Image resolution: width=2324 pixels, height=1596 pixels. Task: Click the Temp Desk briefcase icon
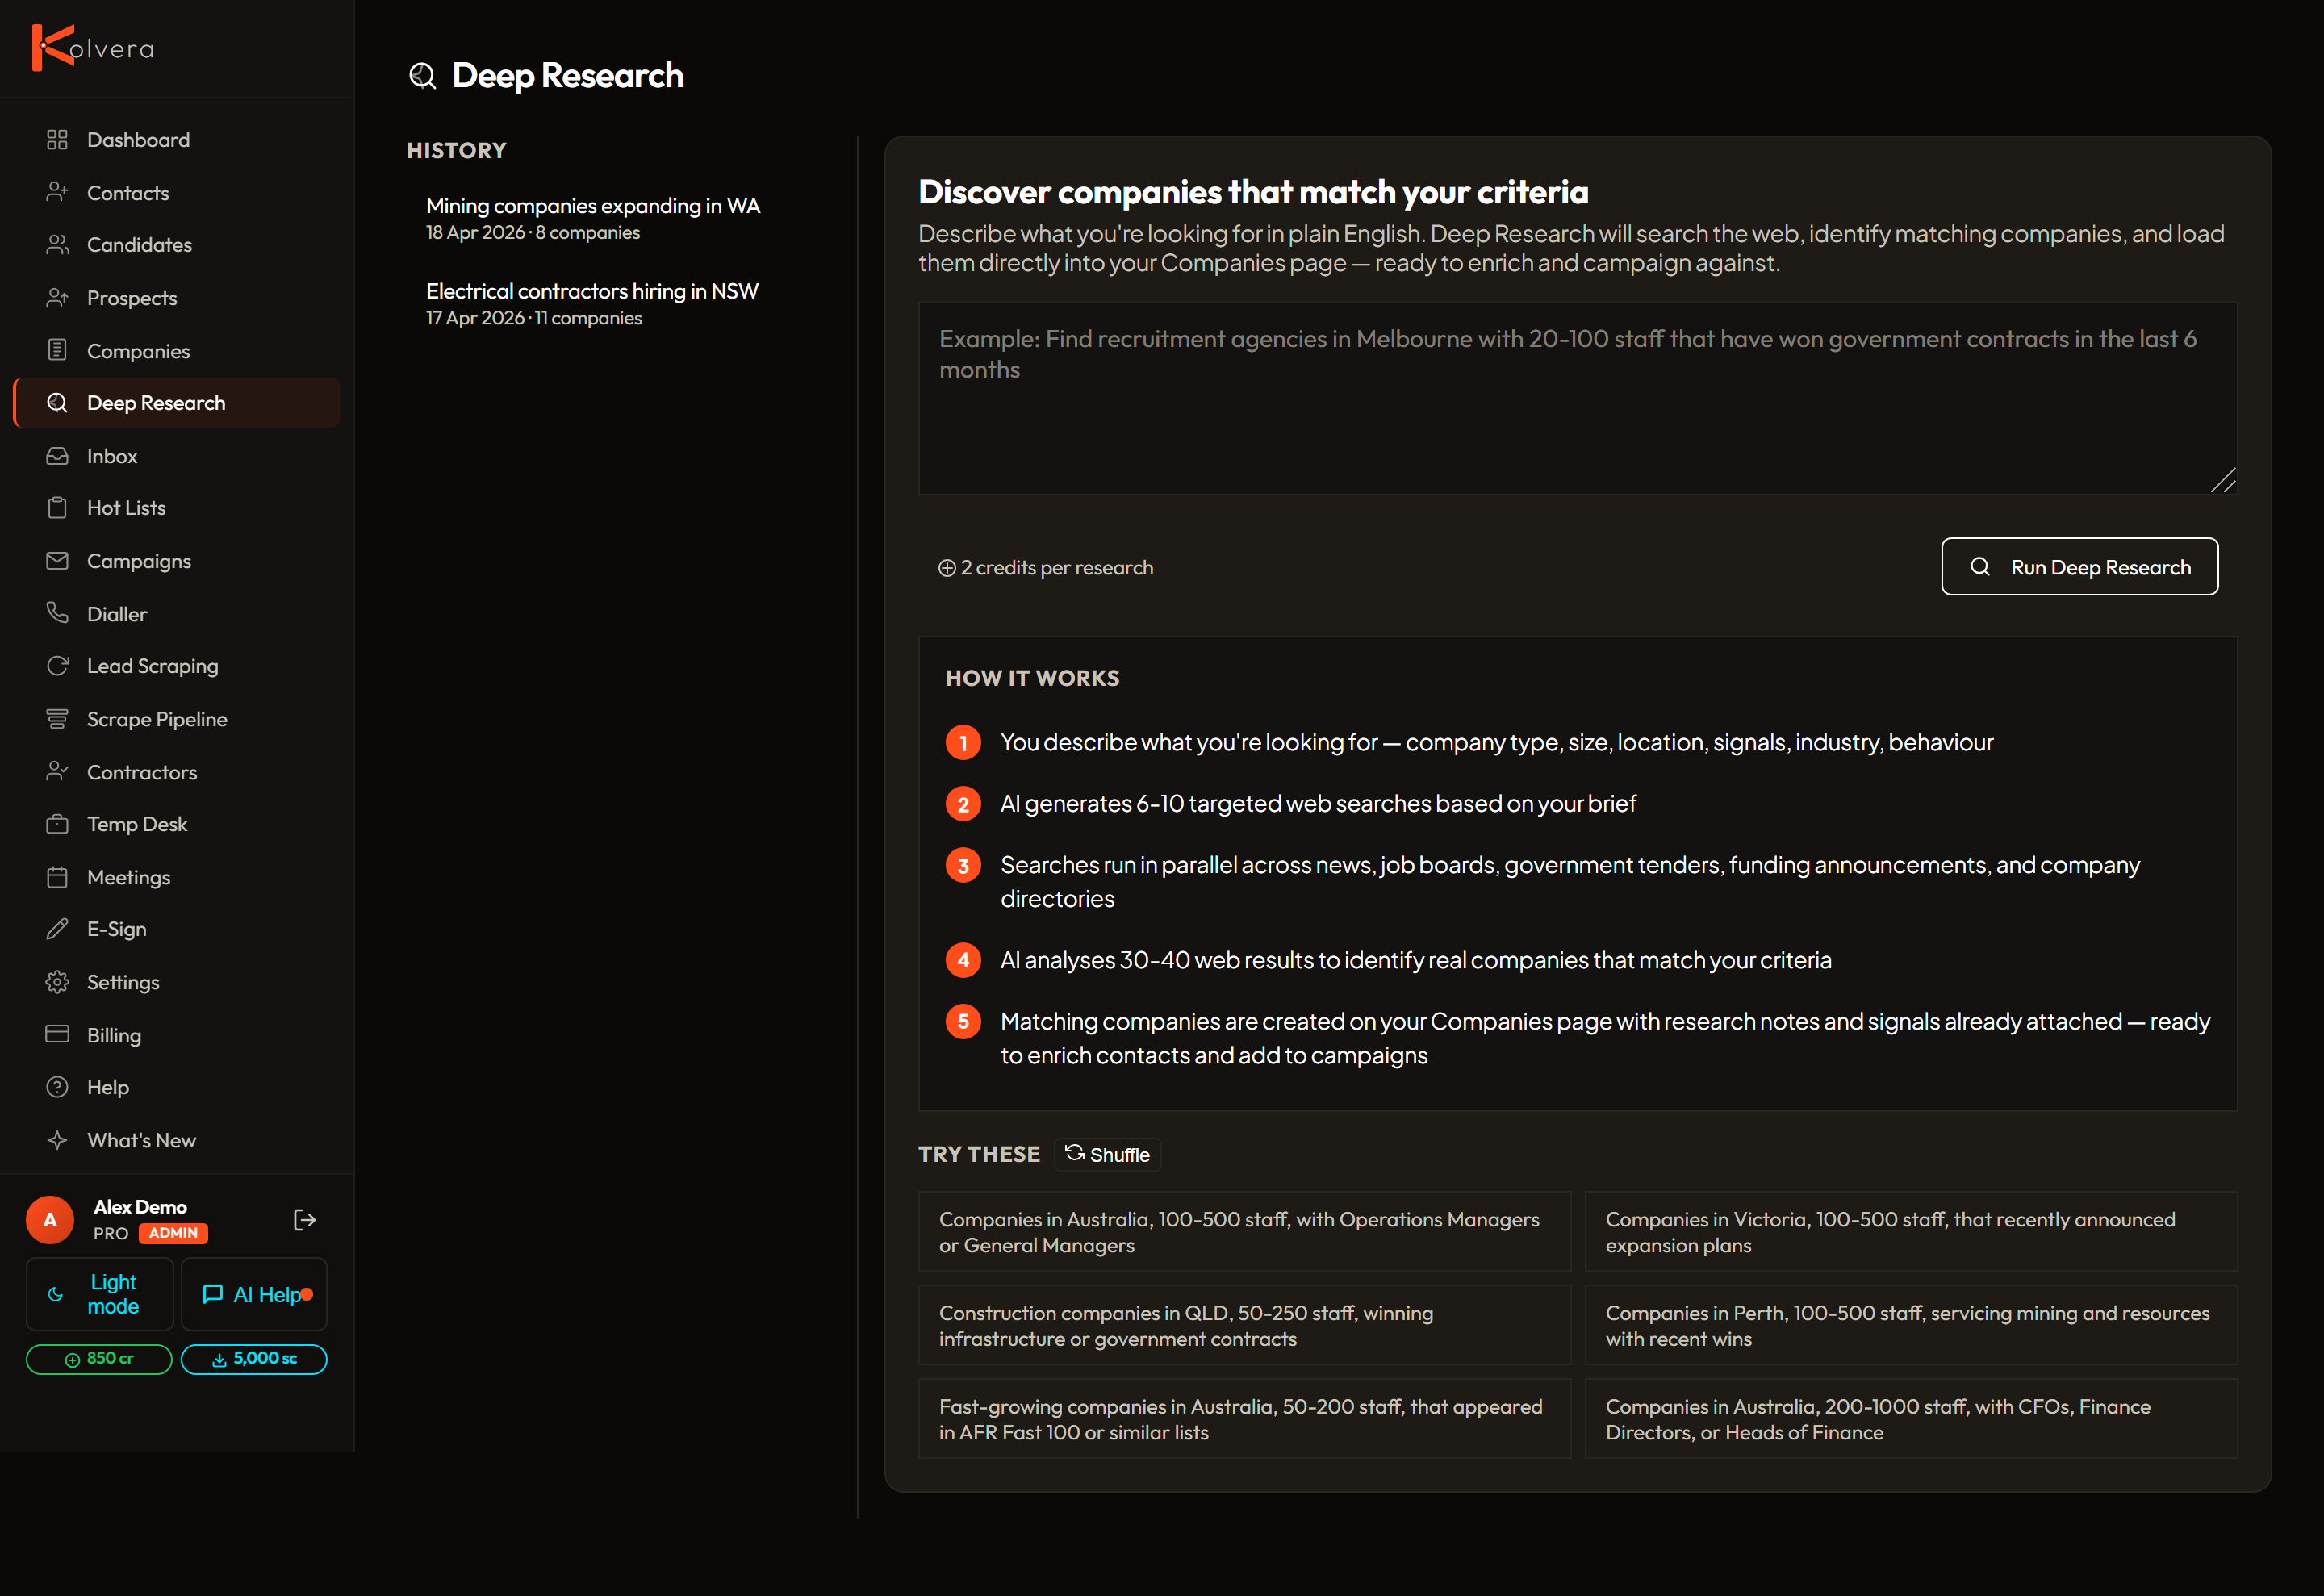(x=57, y=824)
